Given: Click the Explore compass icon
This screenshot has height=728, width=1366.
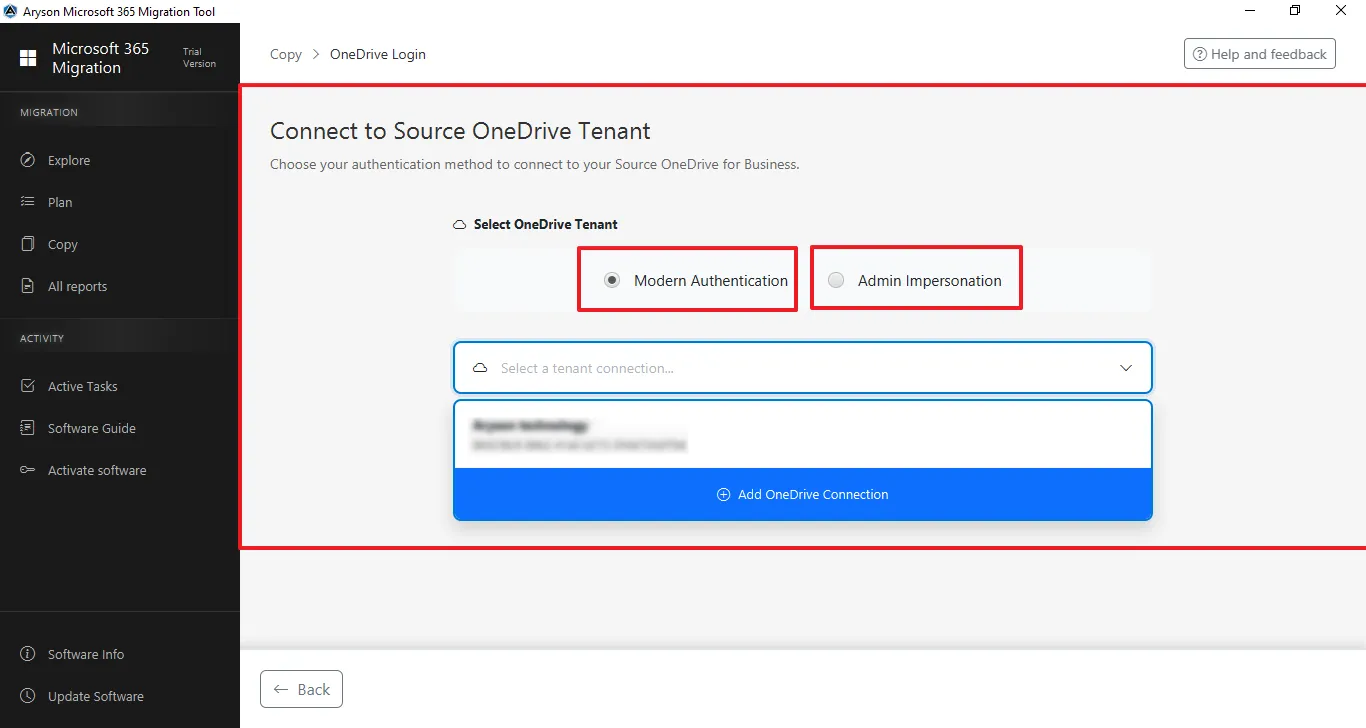Looking at the screenshot, I should [28, 160].
